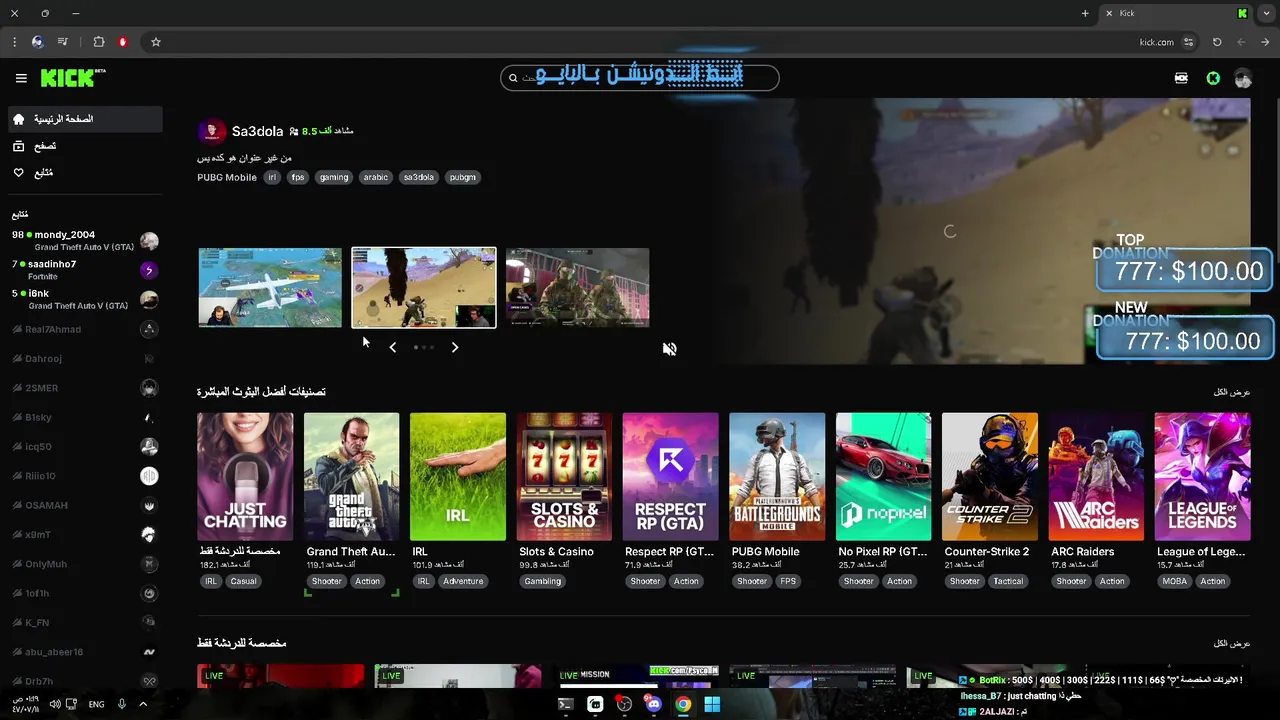This screenshot has height=720, width=1280.
Task: Click the Chrome profile icon
Action: (x=38, y=42)
